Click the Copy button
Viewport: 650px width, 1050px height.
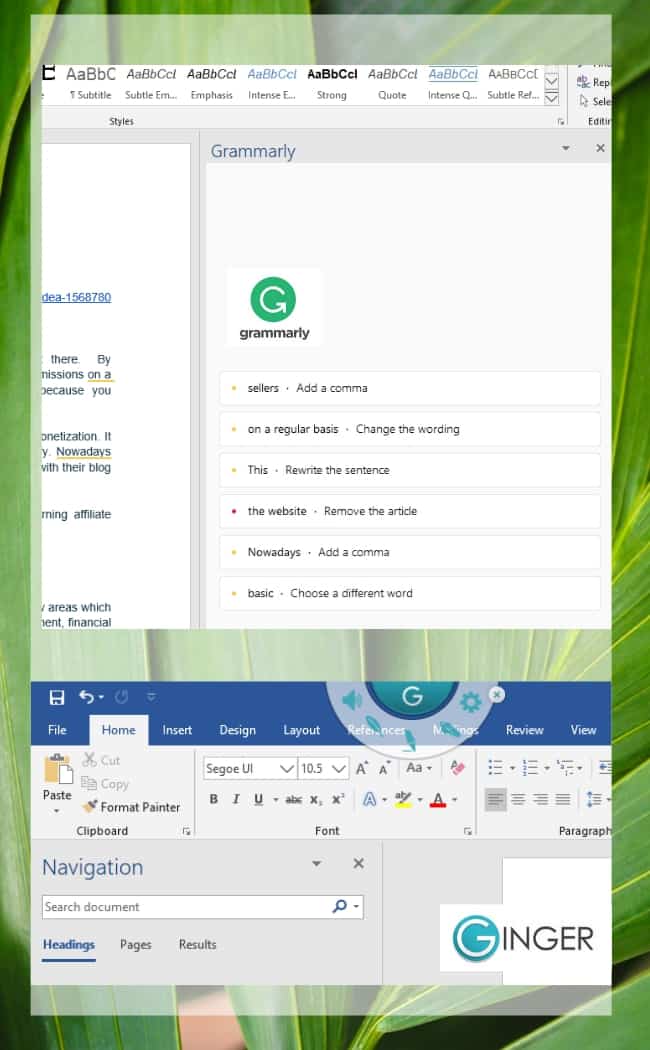105,783
